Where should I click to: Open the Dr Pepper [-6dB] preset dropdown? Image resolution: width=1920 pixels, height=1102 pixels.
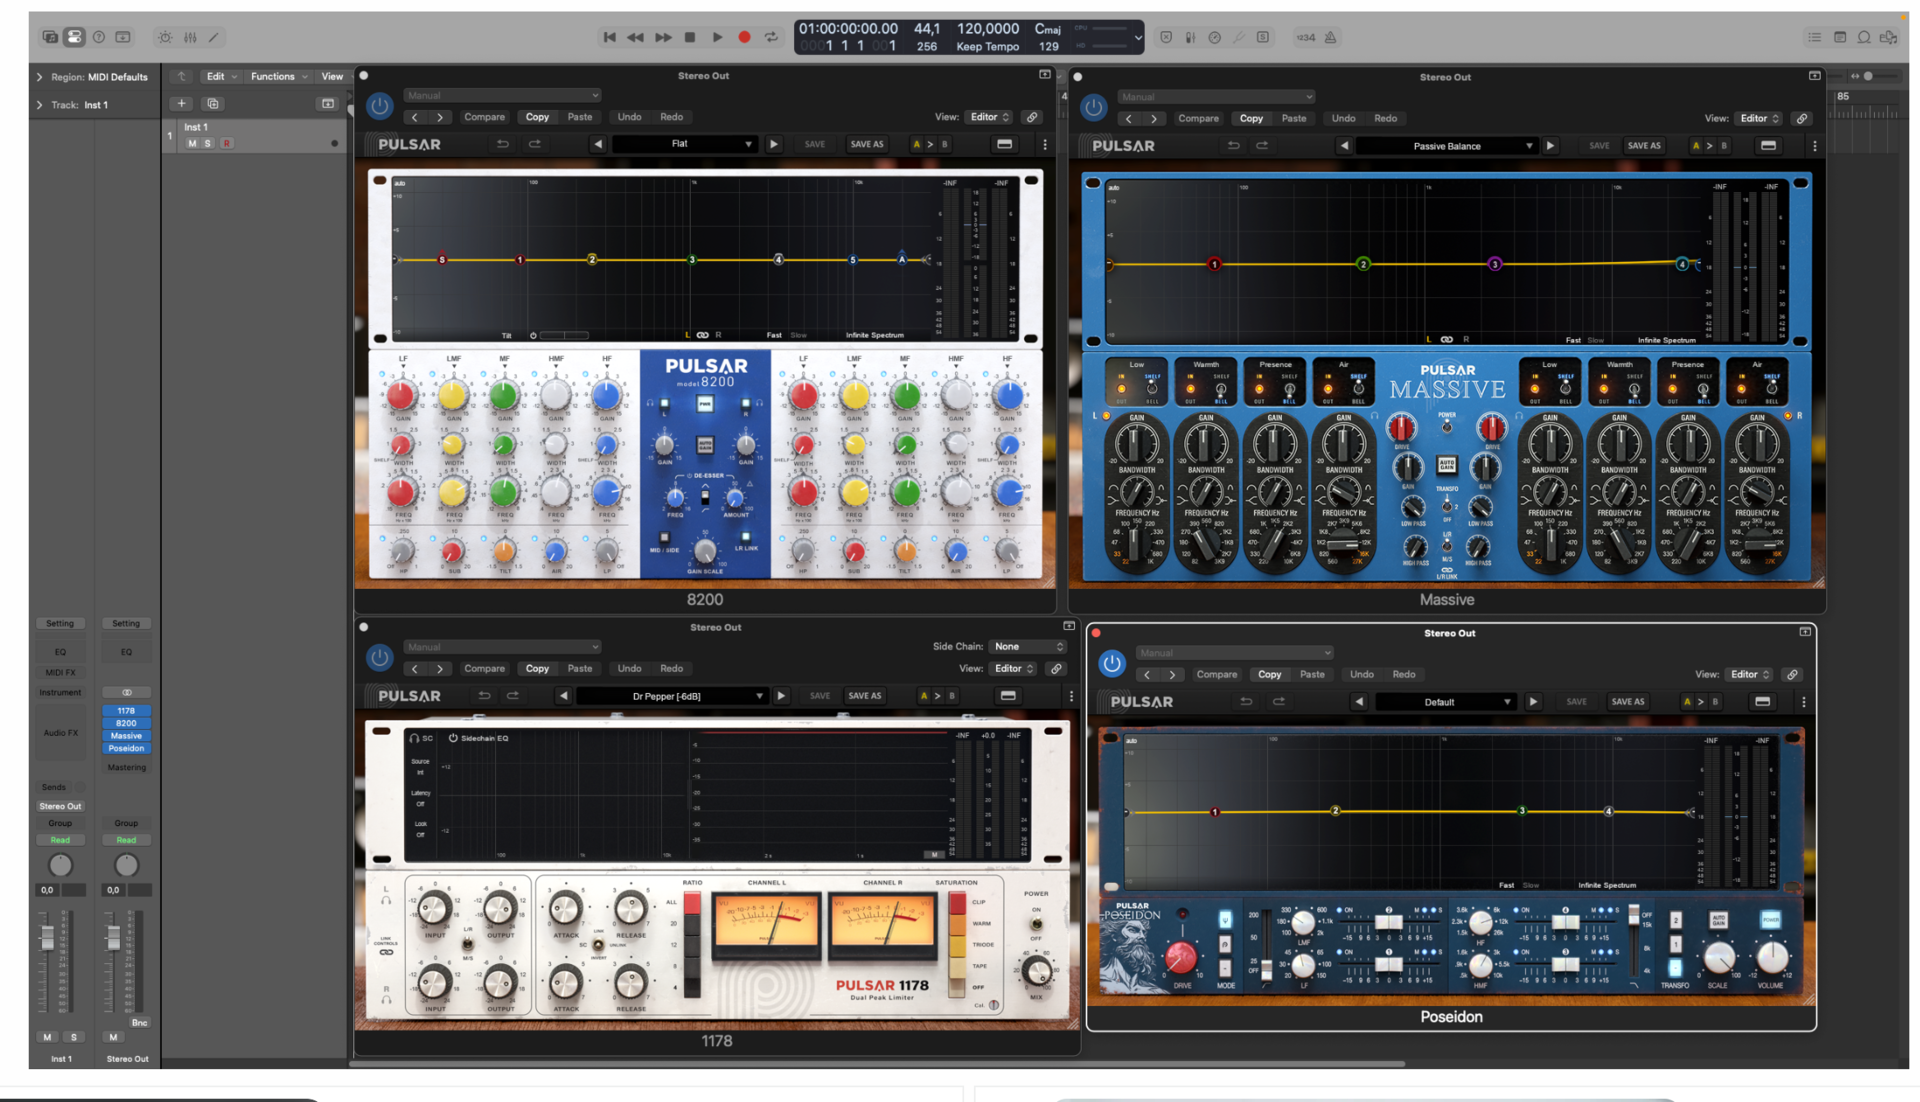pyautogui.click(x=672, y=696)
